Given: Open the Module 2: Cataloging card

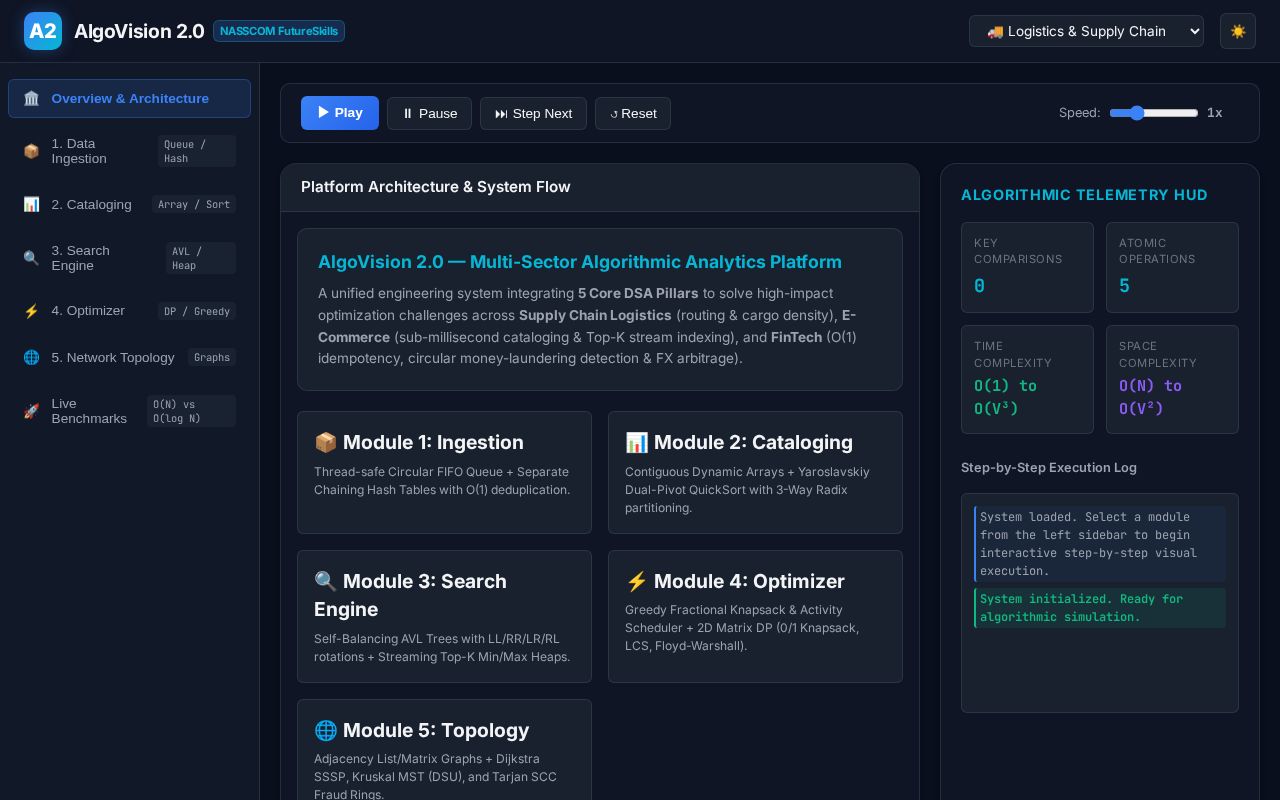Looking at the screenshot, I should pyautogui.click(x=755, y=472).
